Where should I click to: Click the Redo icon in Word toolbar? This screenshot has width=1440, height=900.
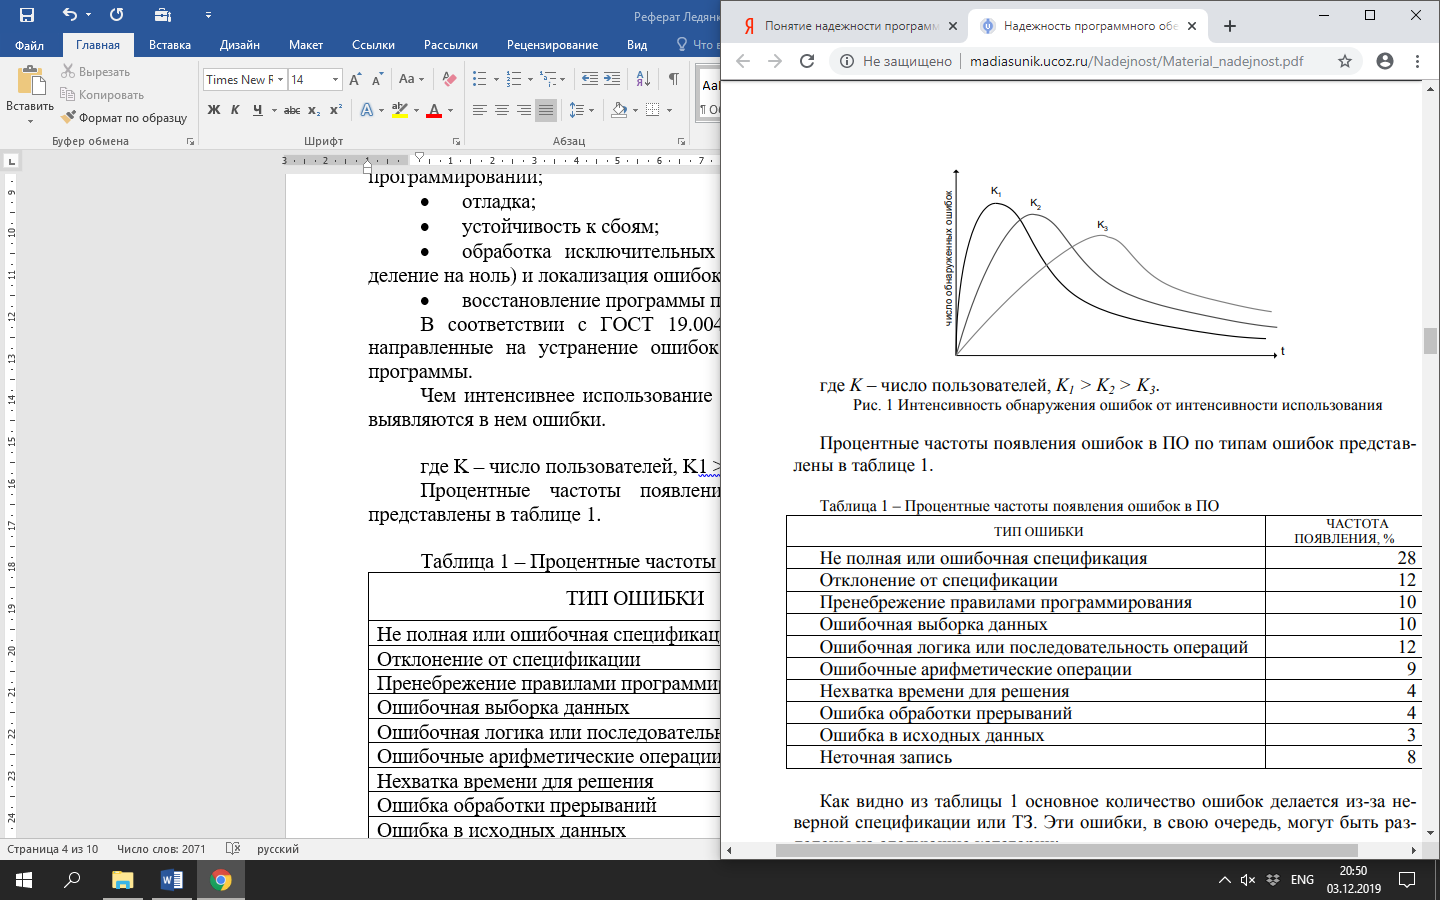click(117, 15)
